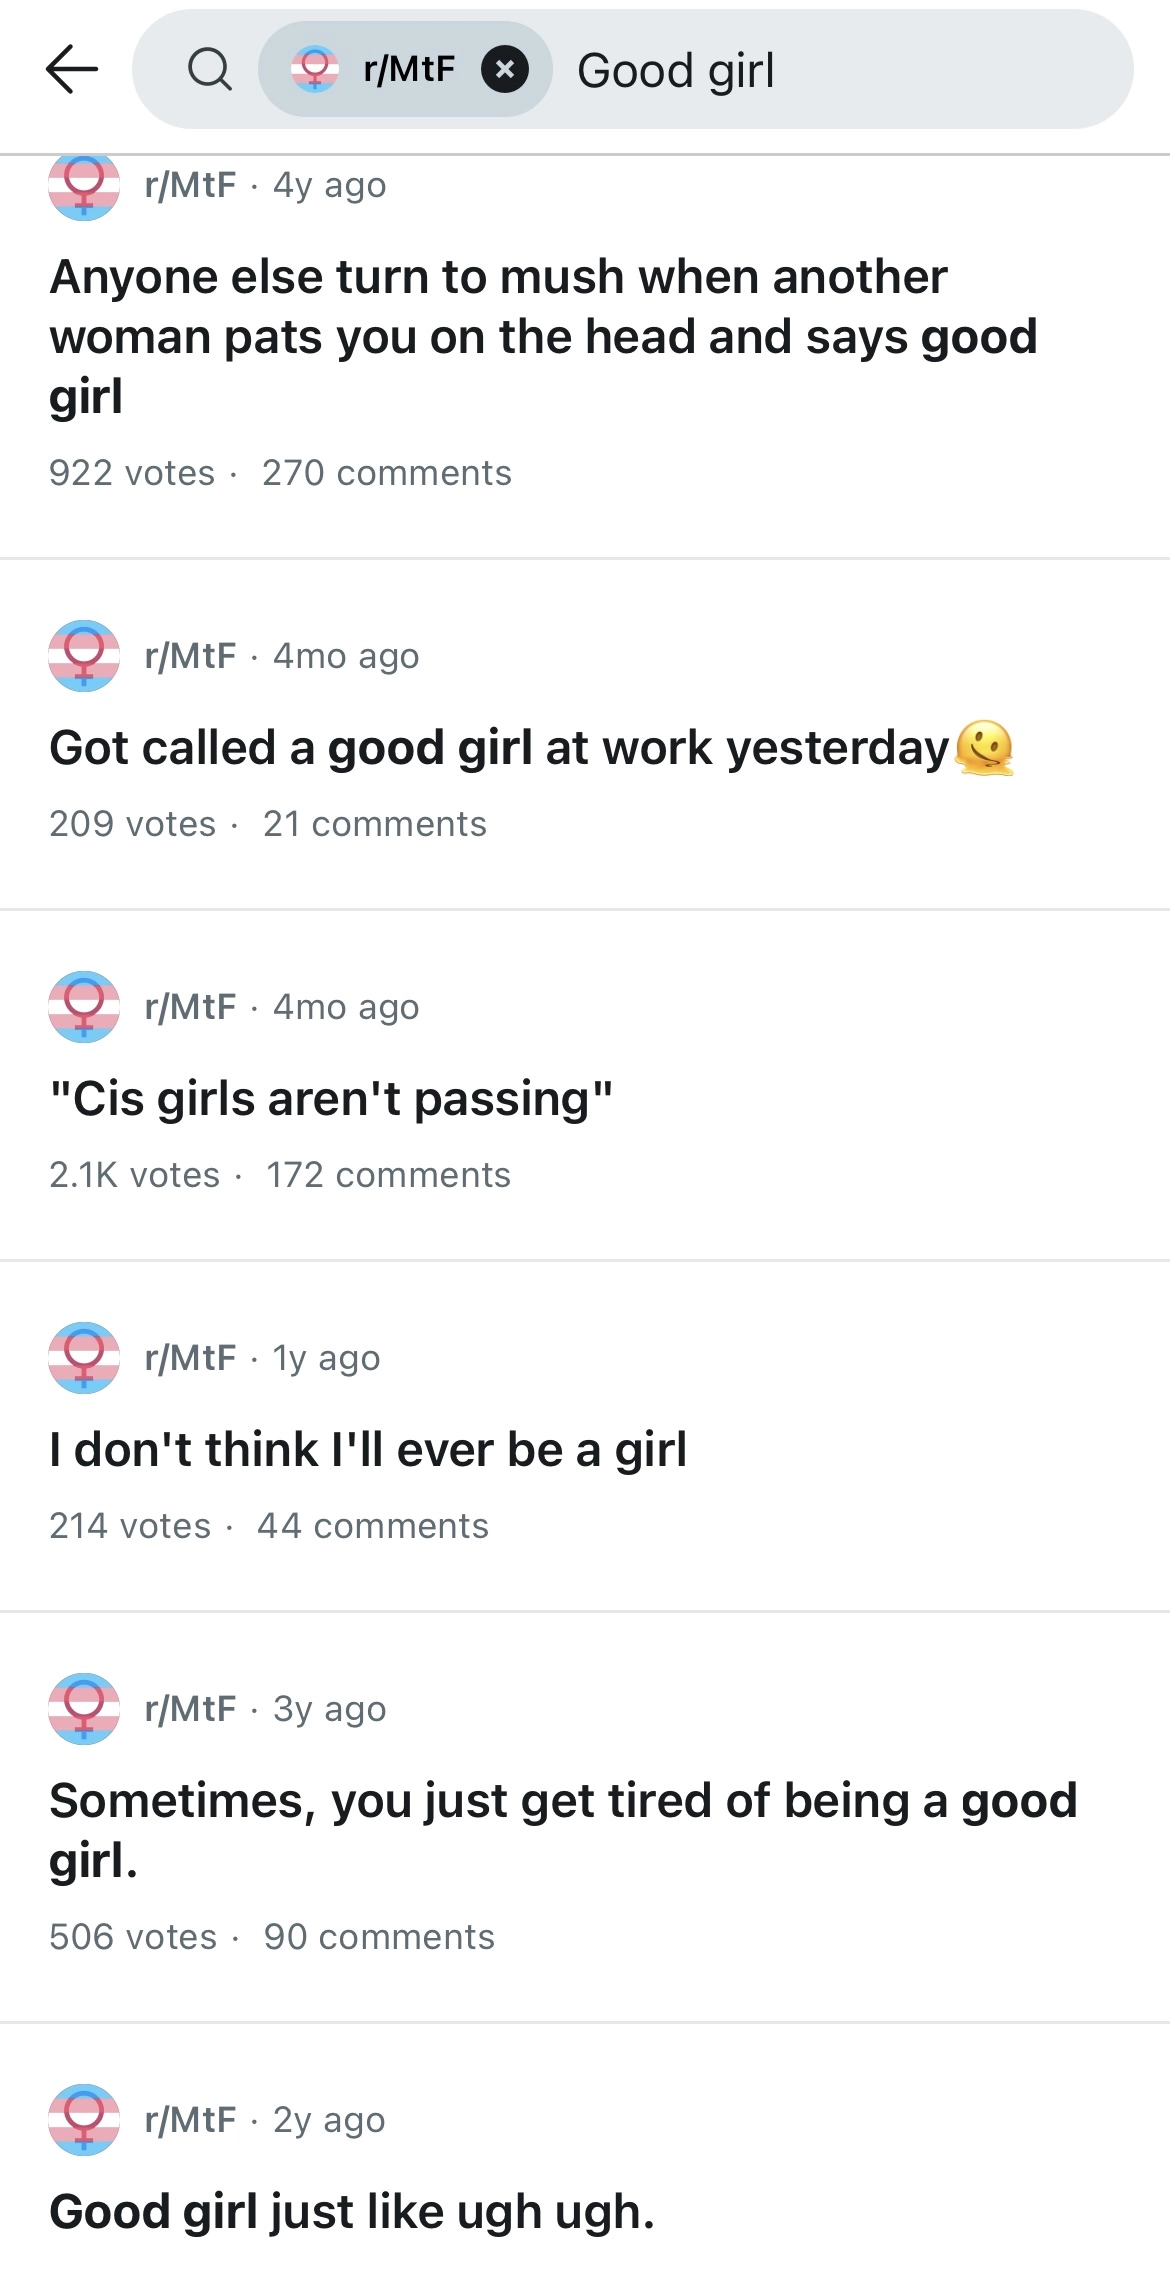Screen dimensions: 1170x2271
Task: Click r/MtF avatar on work yesterday post
Action: coord(84,656)
